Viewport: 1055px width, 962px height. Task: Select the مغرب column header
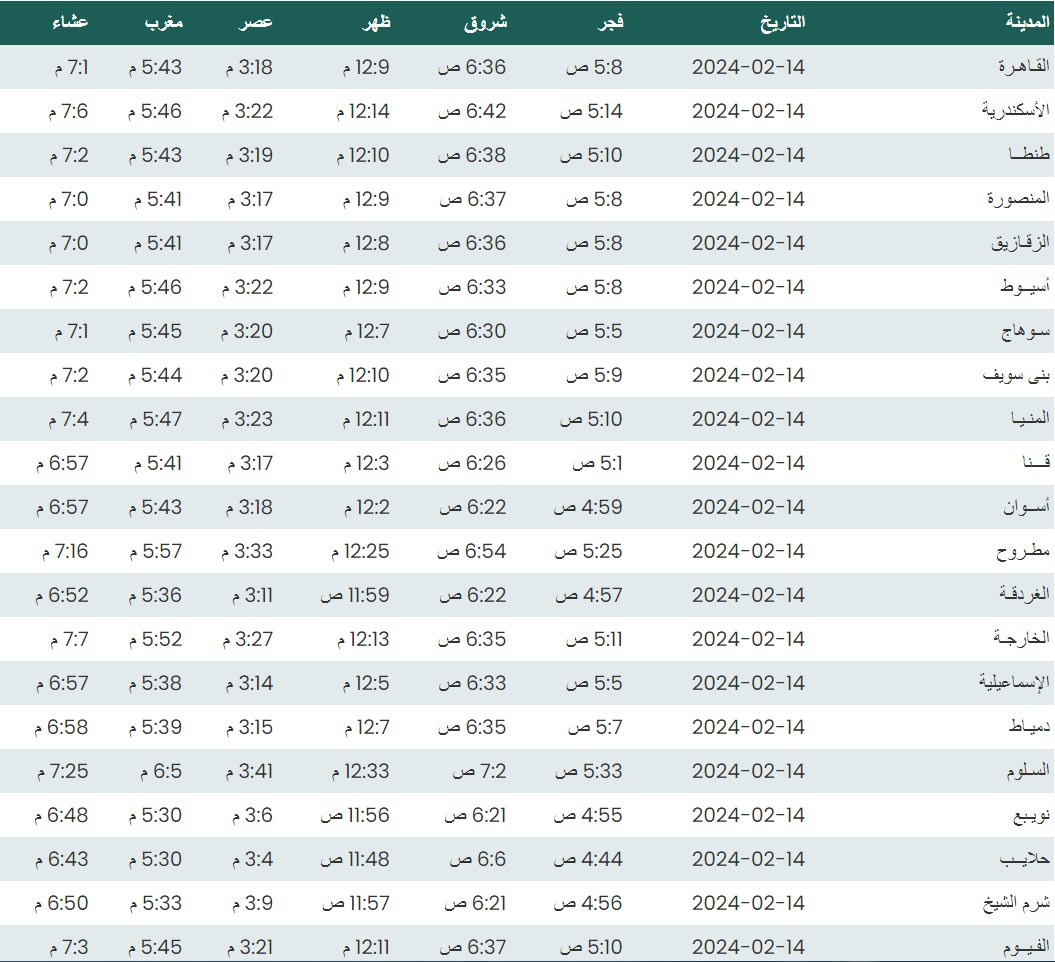(161, 22)
